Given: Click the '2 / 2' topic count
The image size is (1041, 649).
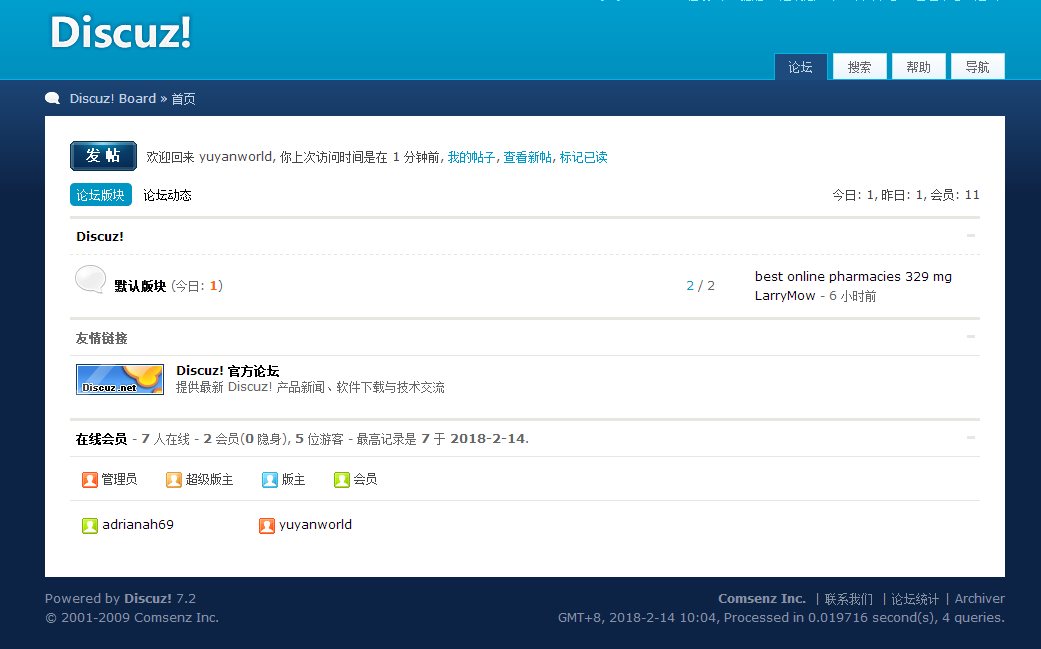Looking at the screenshot, I should click(700, 286).
